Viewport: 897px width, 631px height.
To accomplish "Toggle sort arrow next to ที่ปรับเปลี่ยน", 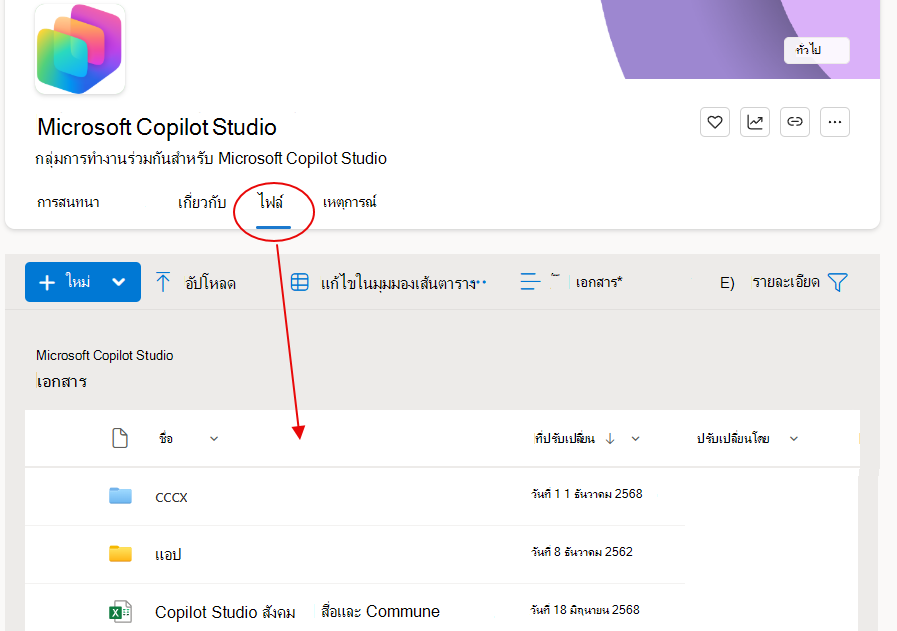I will pyautogui.click(x=610, y=439).
